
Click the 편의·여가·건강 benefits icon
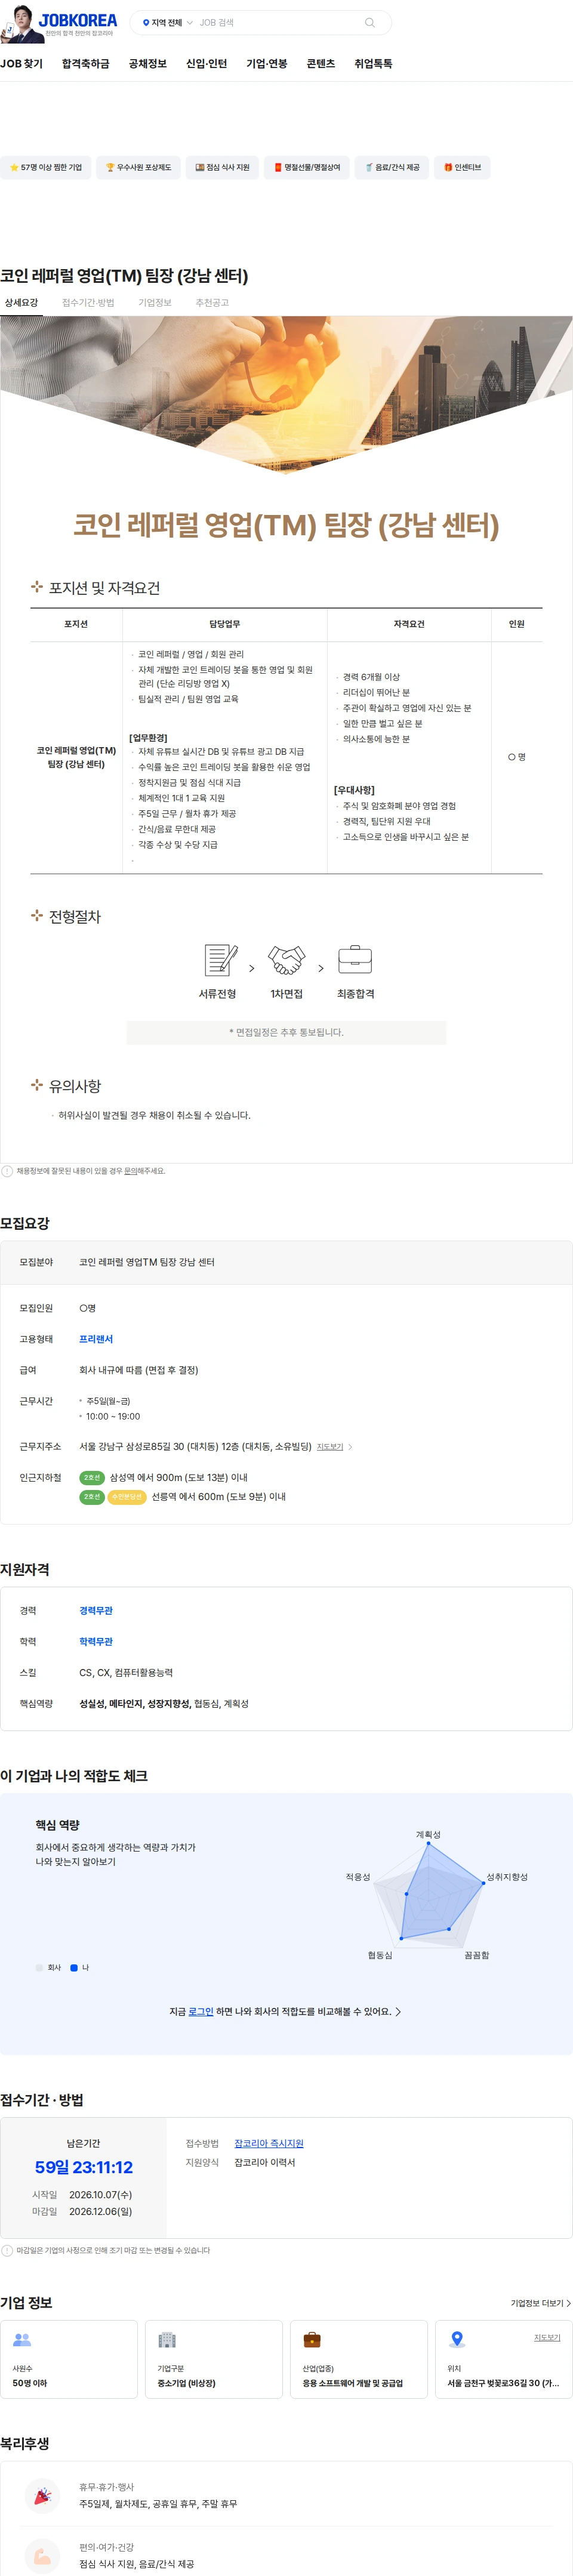coord(42,2556)
